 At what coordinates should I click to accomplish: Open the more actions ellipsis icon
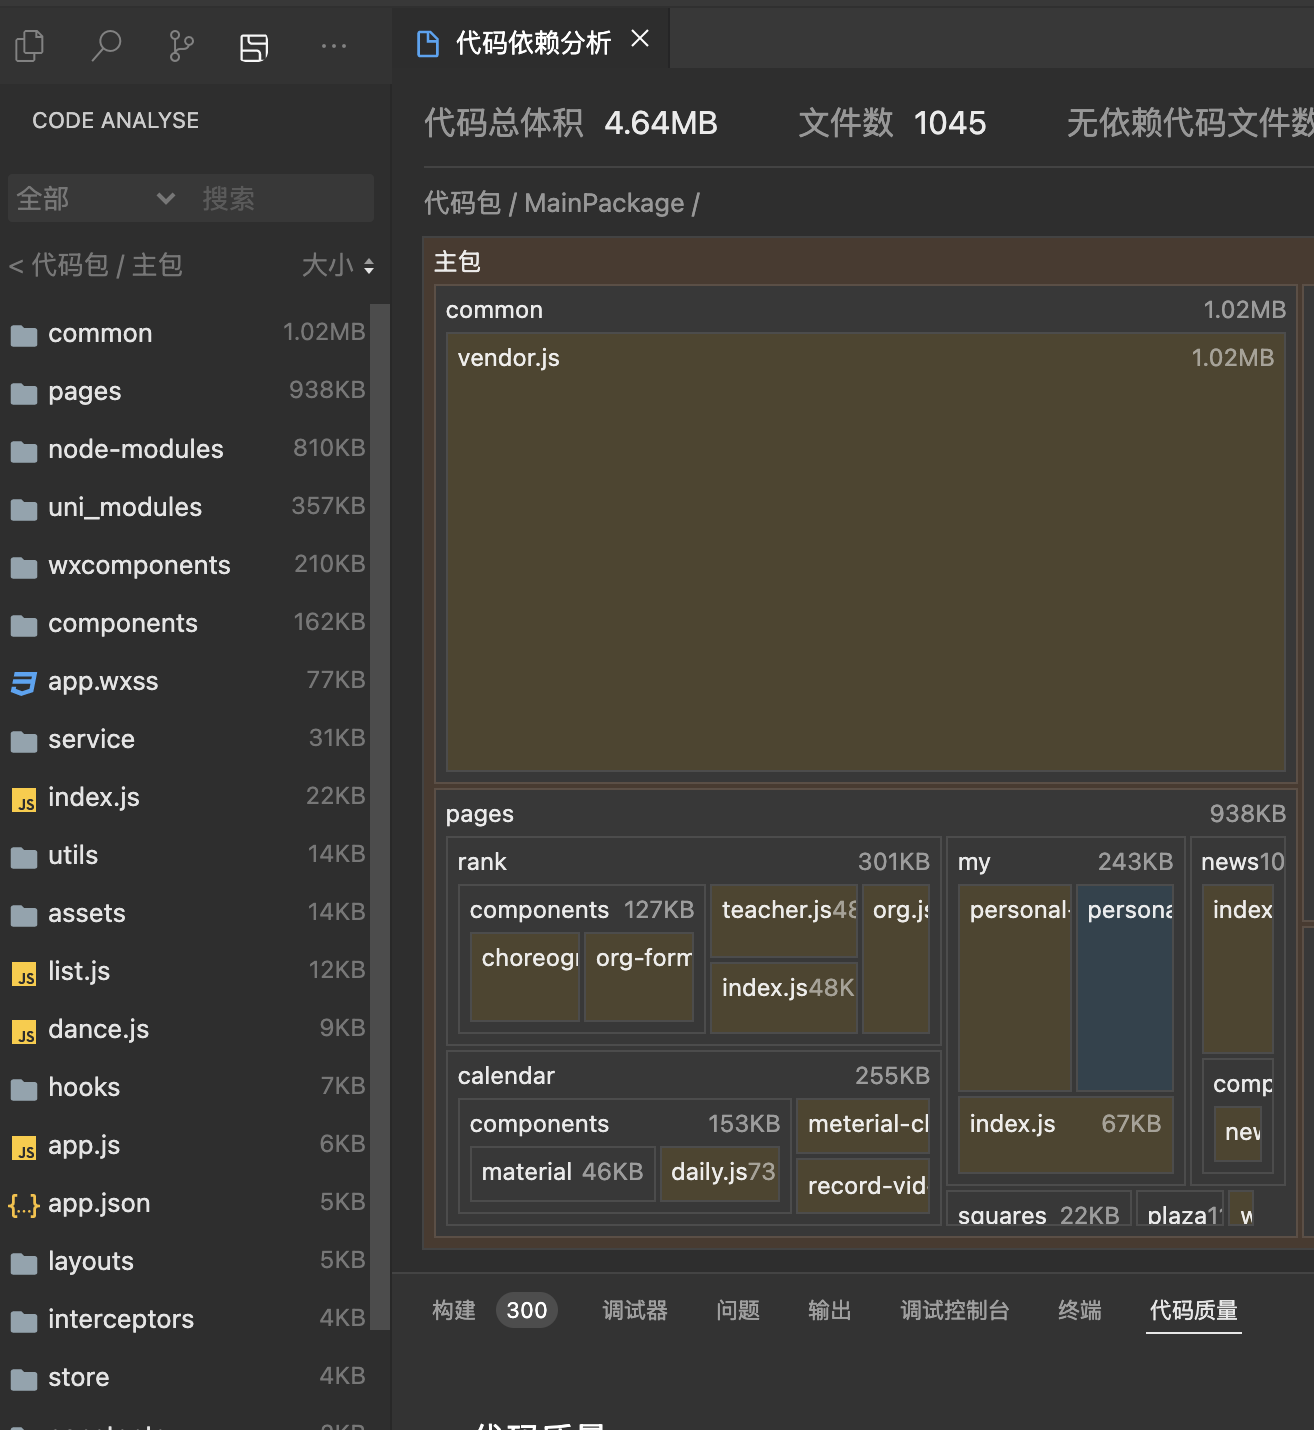(x=333, y=45)
